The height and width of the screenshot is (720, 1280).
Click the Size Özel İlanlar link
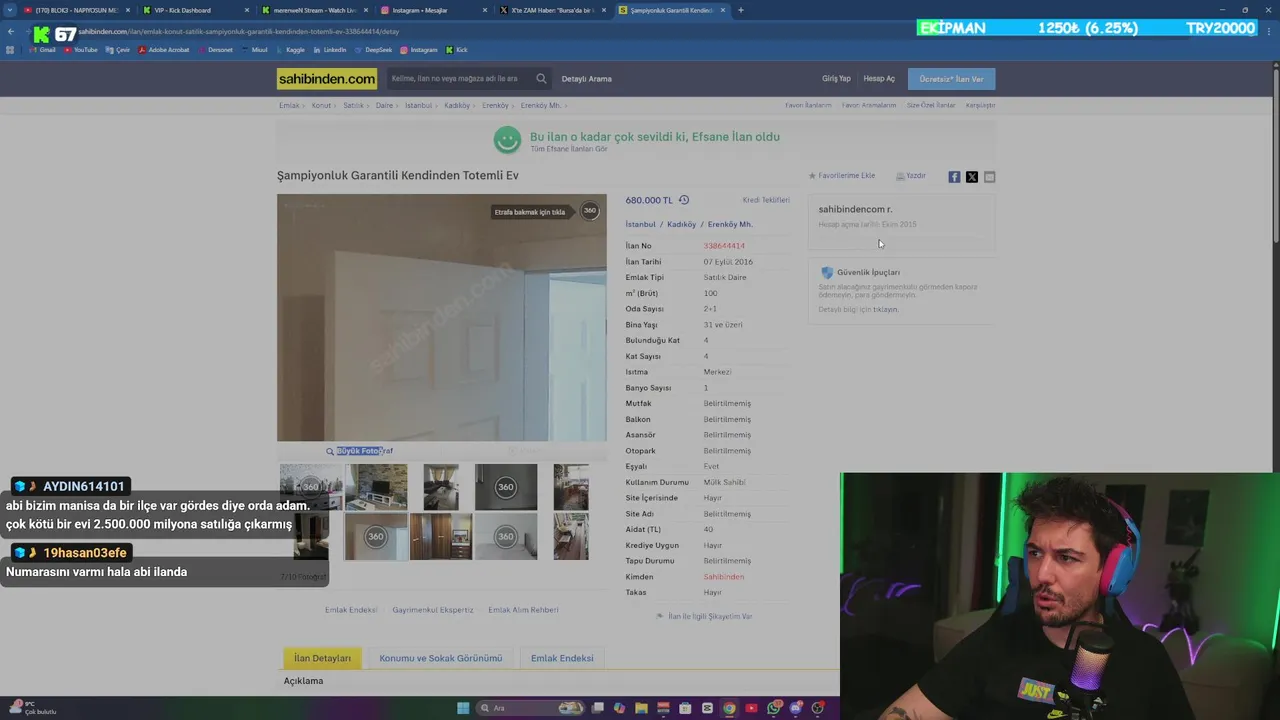pyautogui.click(x=931, y=105)
